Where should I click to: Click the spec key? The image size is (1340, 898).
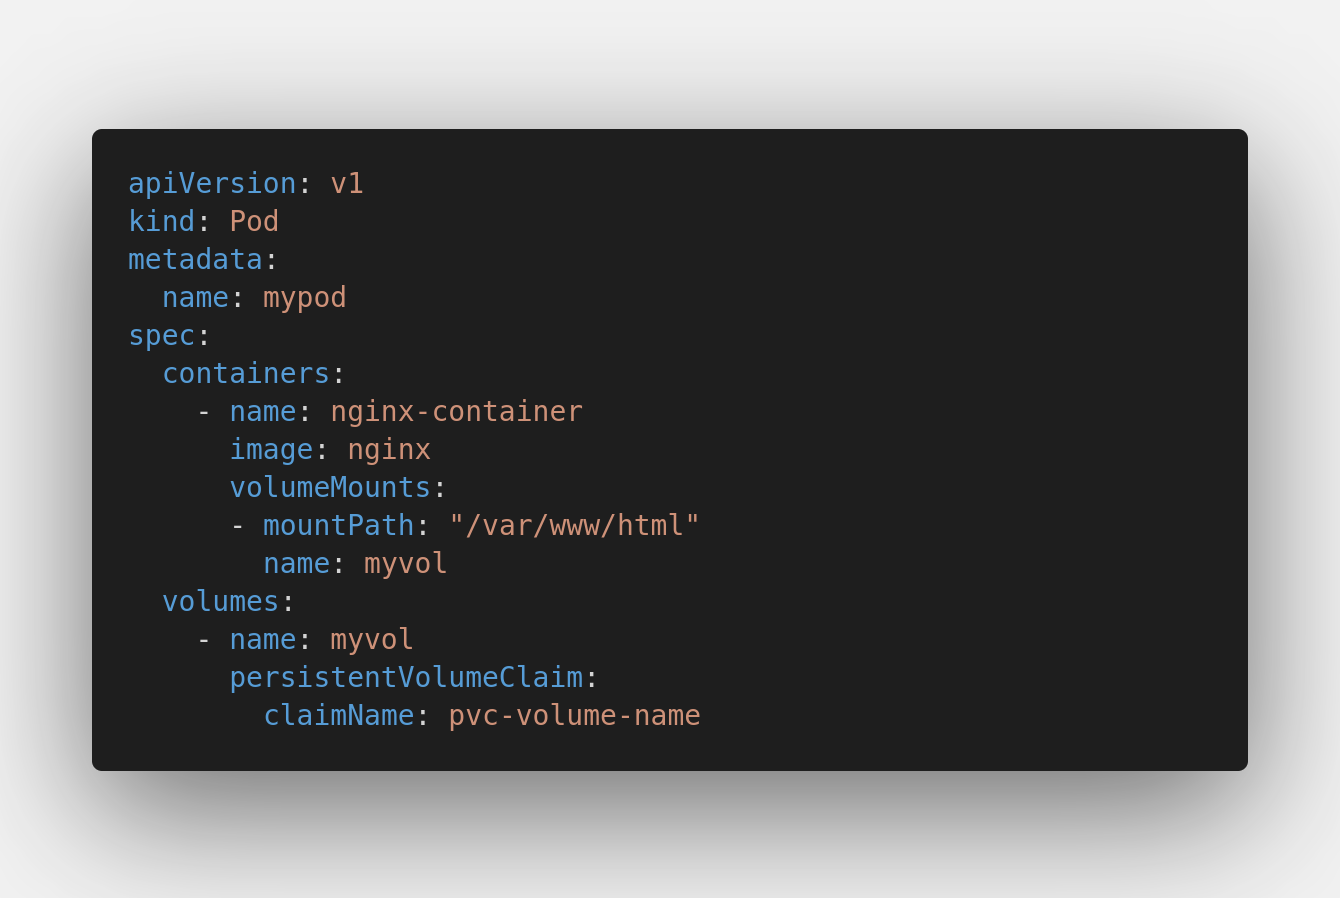(x=161, y=336)
